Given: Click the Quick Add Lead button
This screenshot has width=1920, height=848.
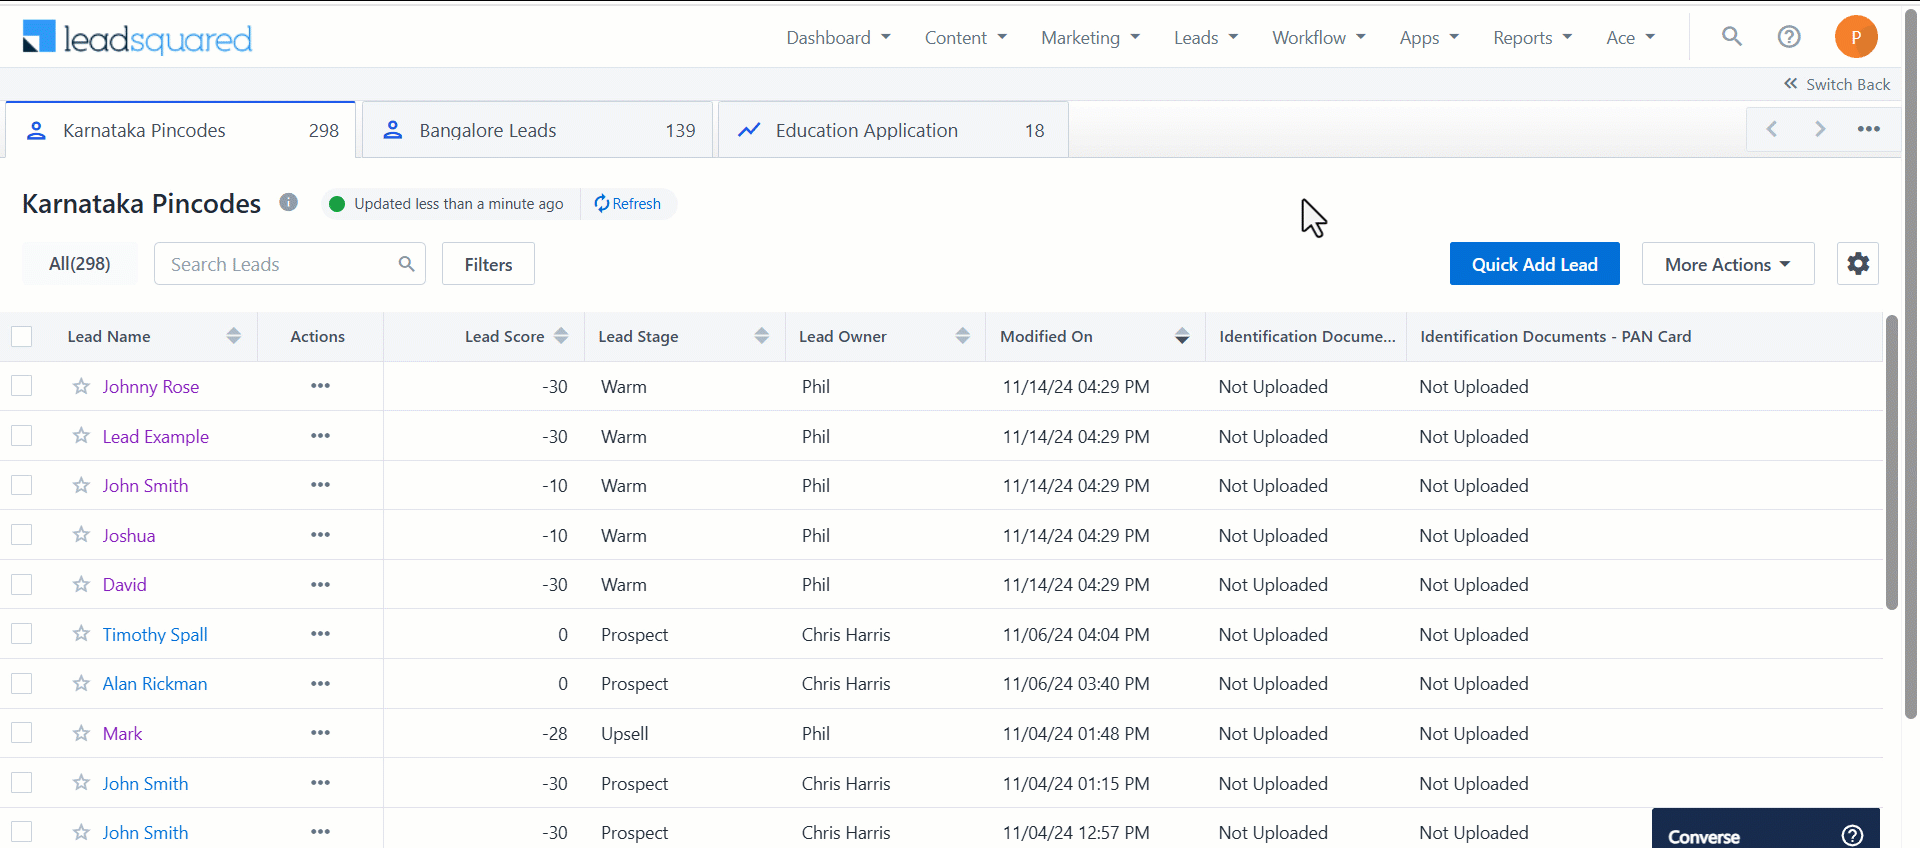Looking at the screenshot, I should pyautogui.click(x=1535, y=264).
